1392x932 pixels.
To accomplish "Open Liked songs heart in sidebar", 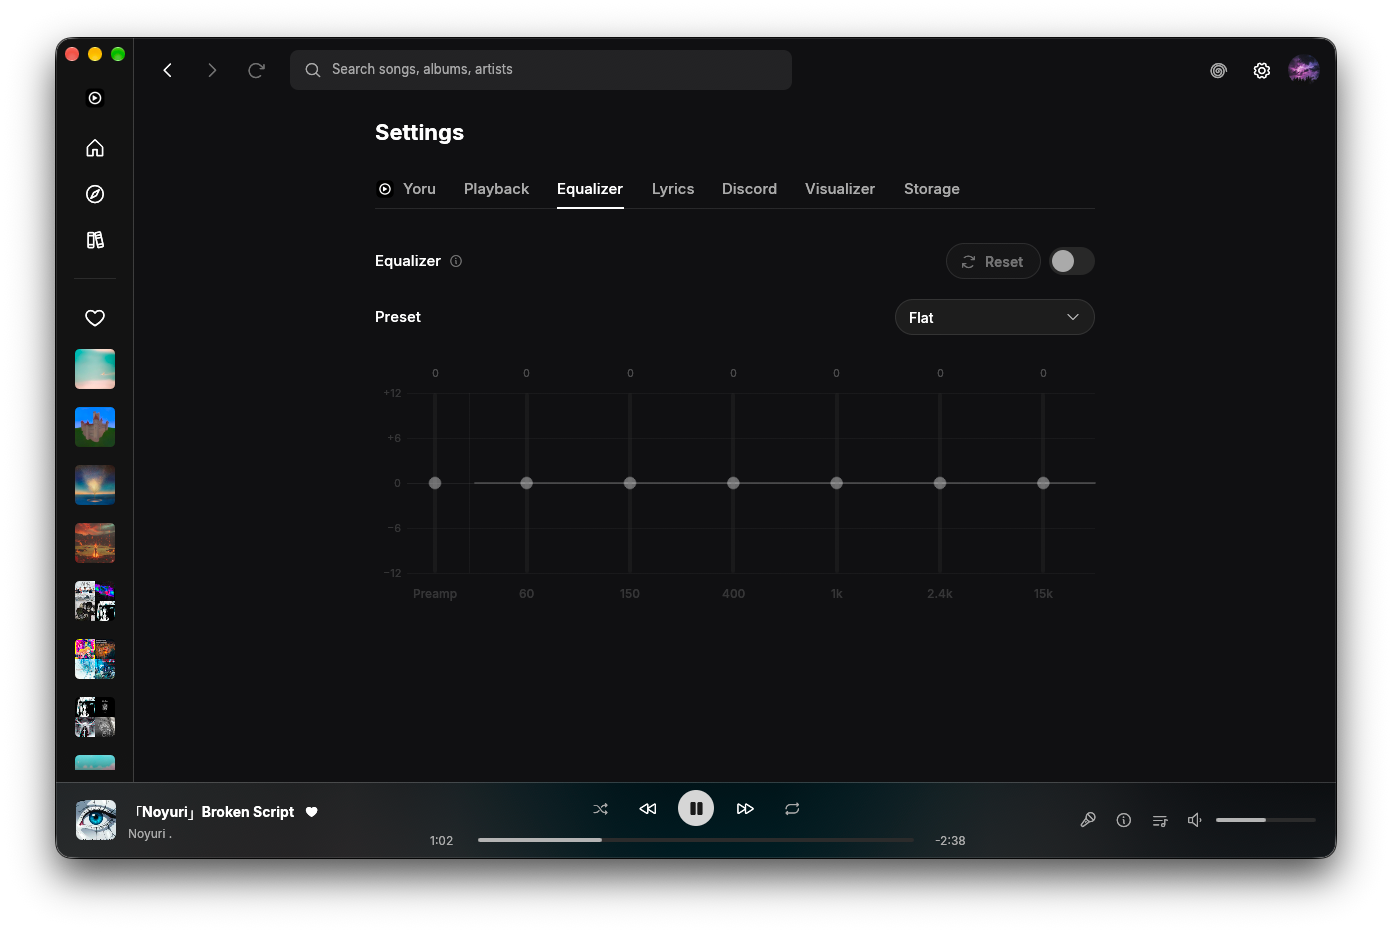I will pyautogui.click(x=95, y=318).
